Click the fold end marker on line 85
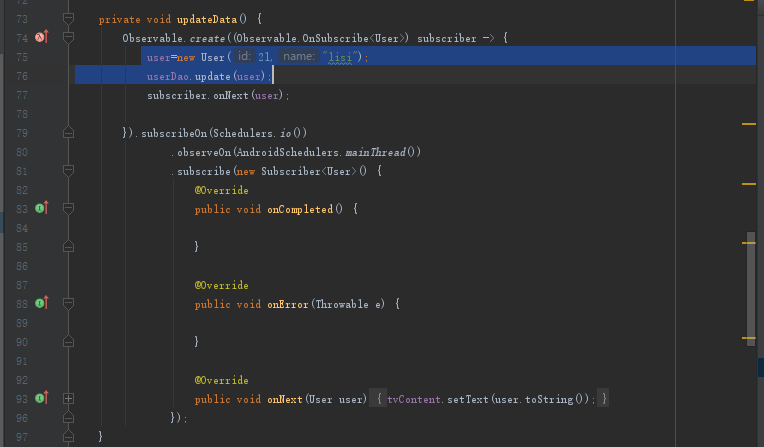 (68, 247)
